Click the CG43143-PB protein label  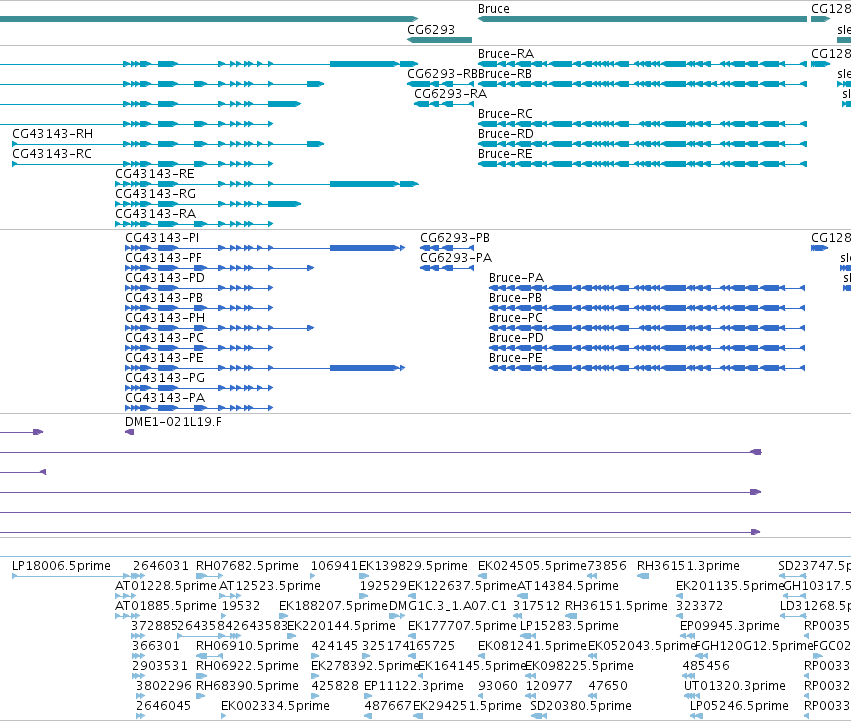pos(164,298)
